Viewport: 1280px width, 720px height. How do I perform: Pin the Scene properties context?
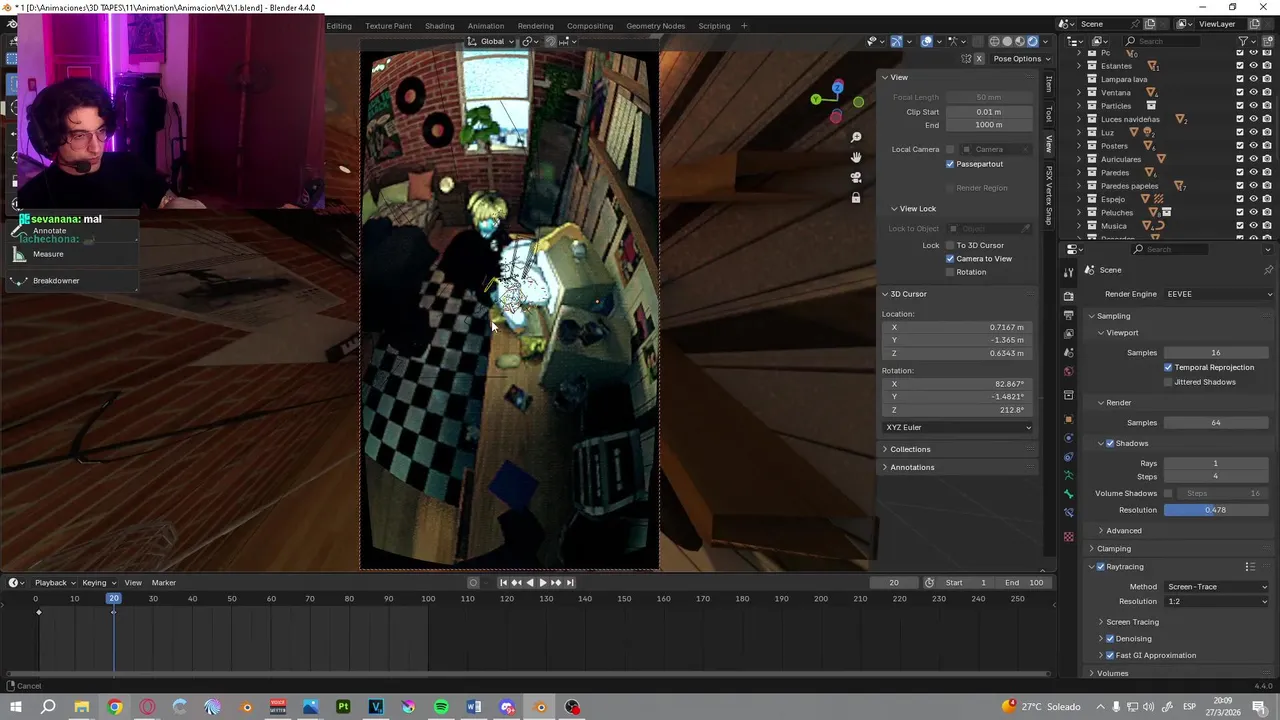(1268, 270)
